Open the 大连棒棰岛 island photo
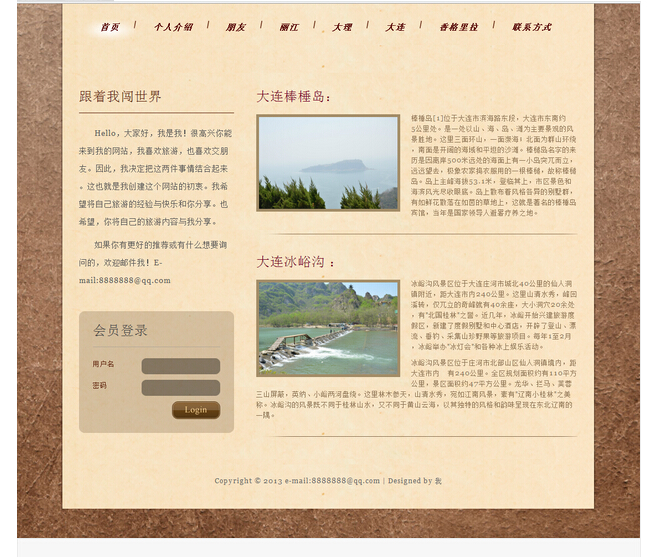Viewport: 665px width, 557px height. [x=328, y=163]
